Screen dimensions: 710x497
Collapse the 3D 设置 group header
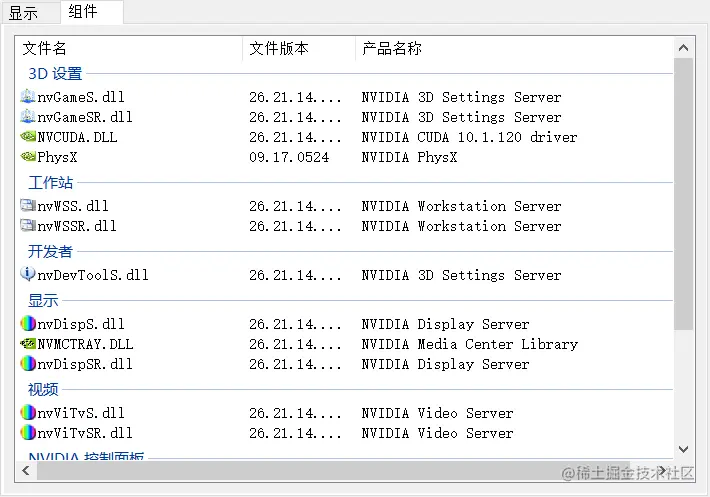point(55,73)
